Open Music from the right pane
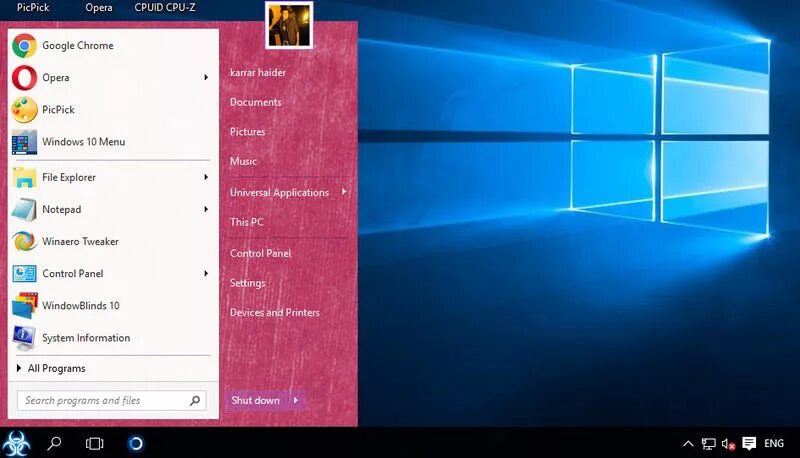The image size is (800, 458). tap(243, 161)
